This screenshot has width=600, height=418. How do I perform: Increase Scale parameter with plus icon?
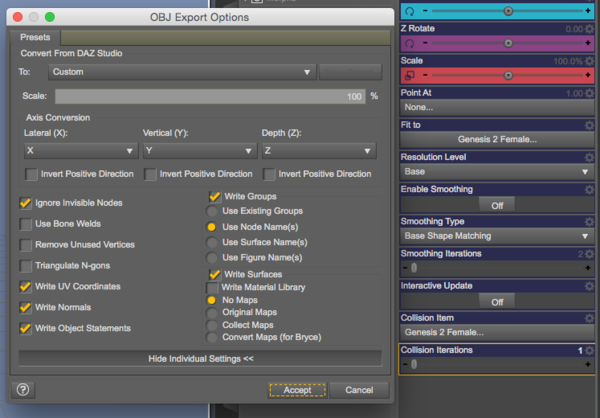(x=588, y=75)
